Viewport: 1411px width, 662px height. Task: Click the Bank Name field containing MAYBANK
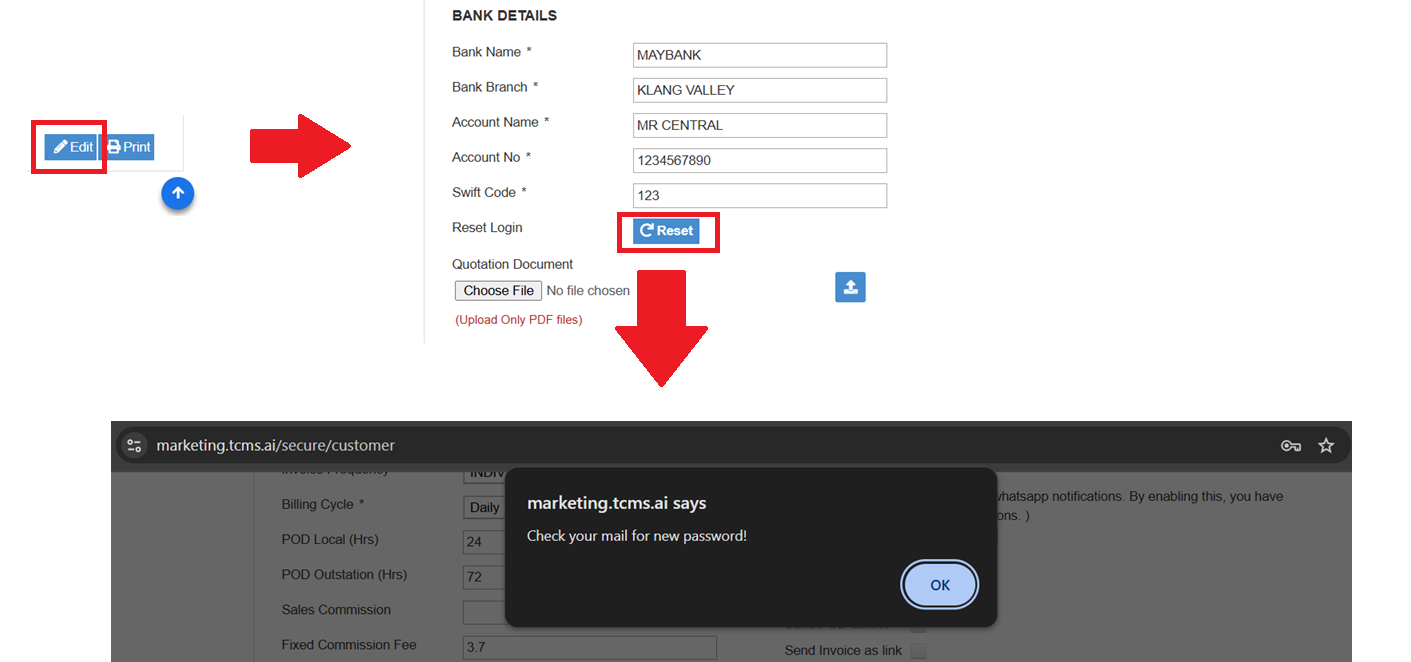tap(760, 55)
